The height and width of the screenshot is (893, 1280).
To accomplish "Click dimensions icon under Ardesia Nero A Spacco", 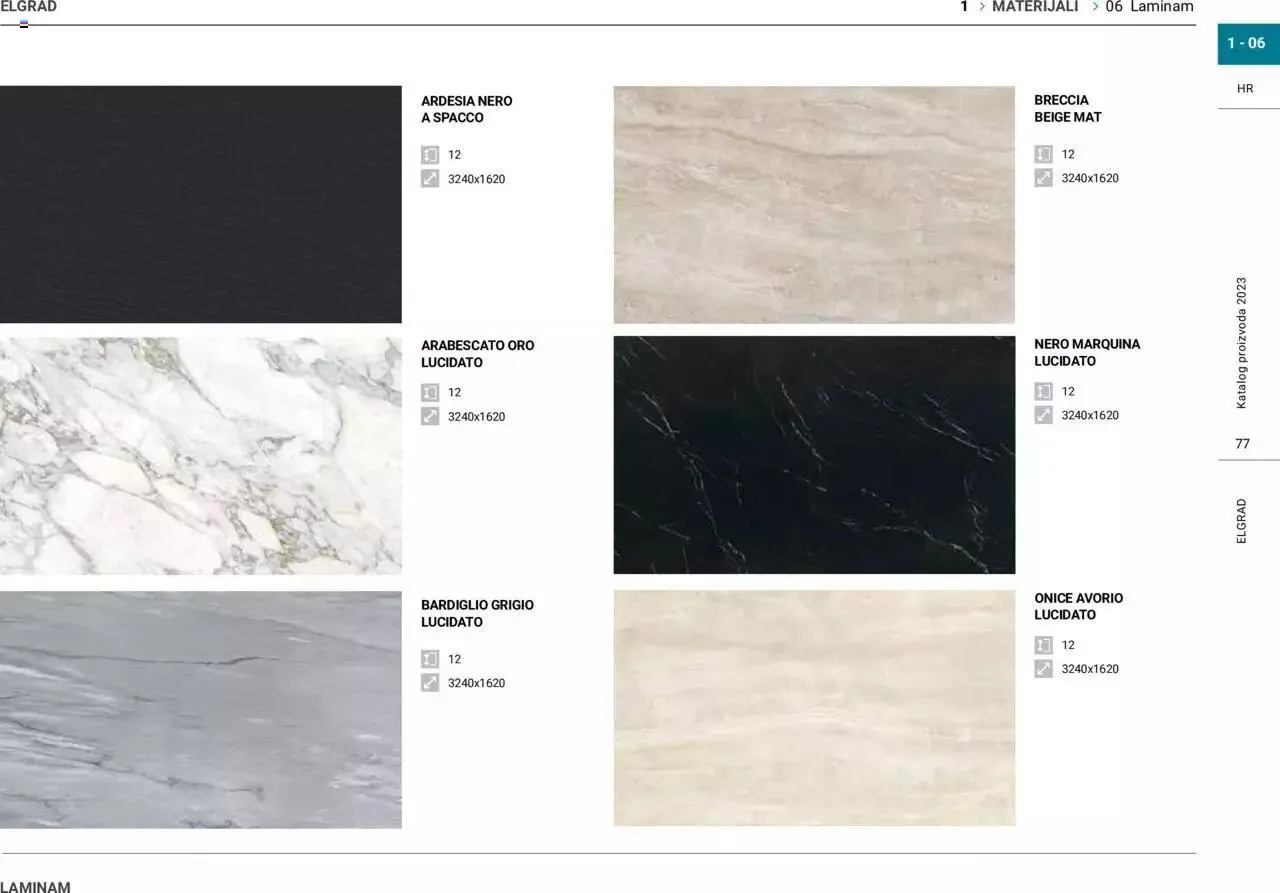I will [430, 179].
